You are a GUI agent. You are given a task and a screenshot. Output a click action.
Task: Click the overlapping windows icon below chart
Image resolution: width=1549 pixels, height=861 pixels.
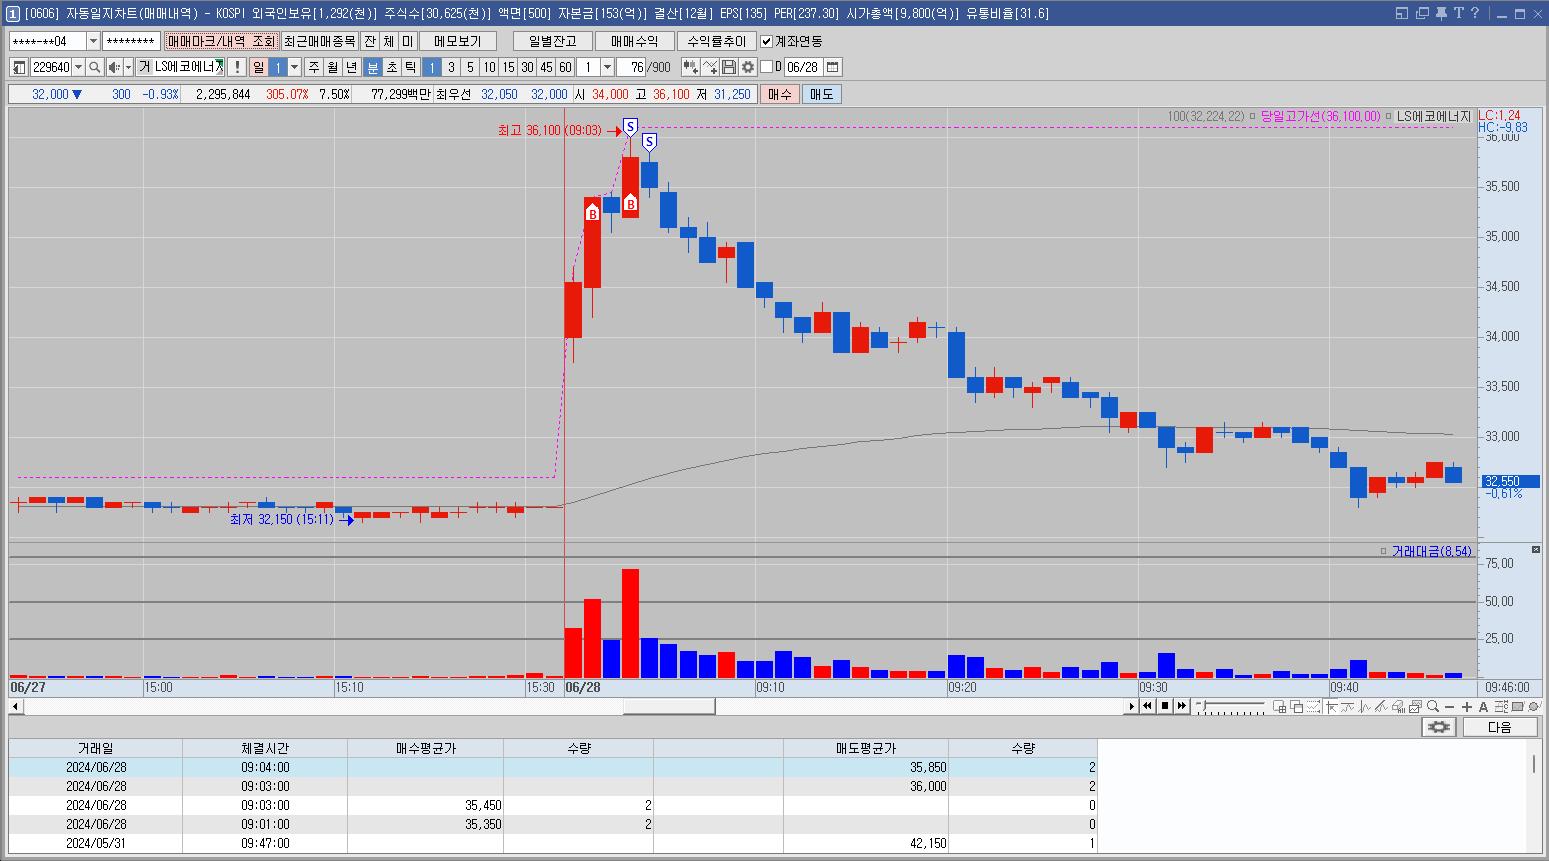pos(1297,707)
